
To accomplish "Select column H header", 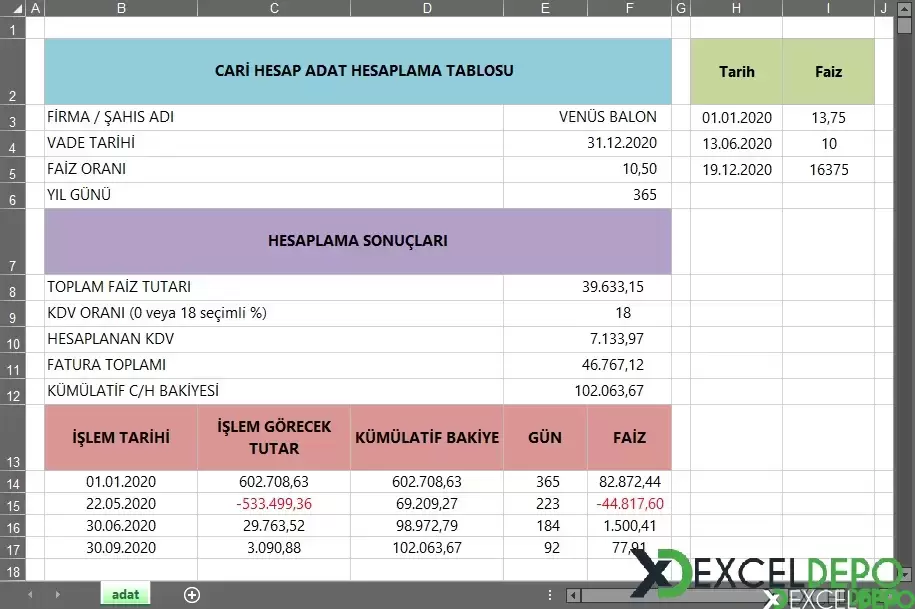I will (736, 9).
